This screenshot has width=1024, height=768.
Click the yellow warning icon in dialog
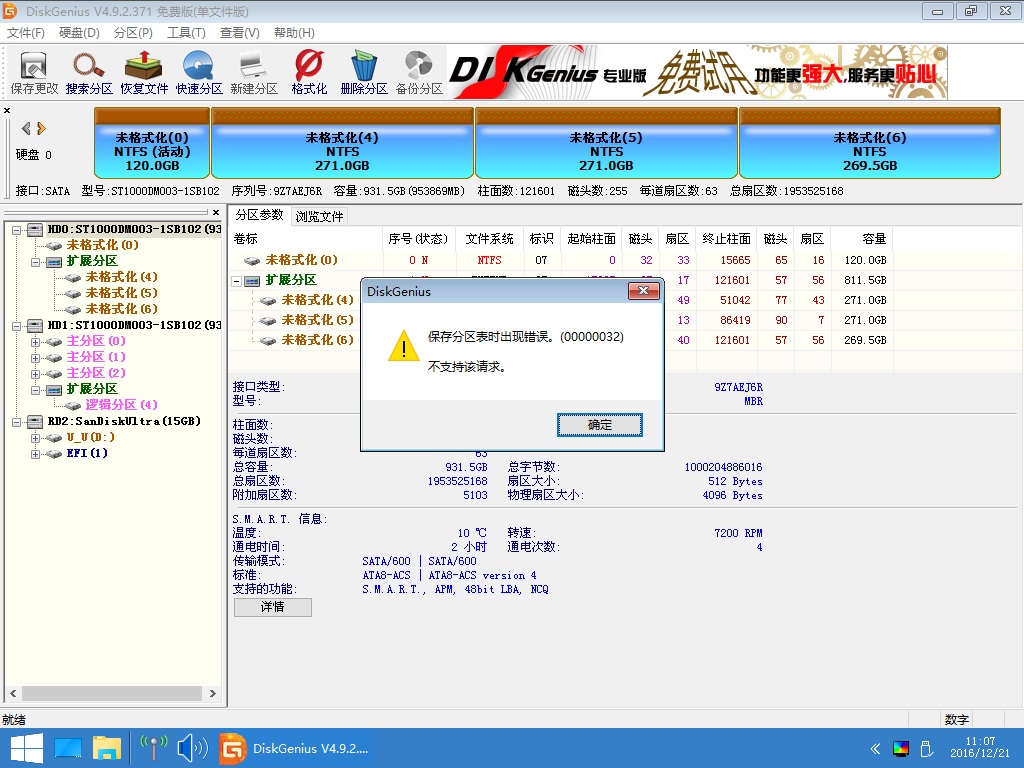404,345
